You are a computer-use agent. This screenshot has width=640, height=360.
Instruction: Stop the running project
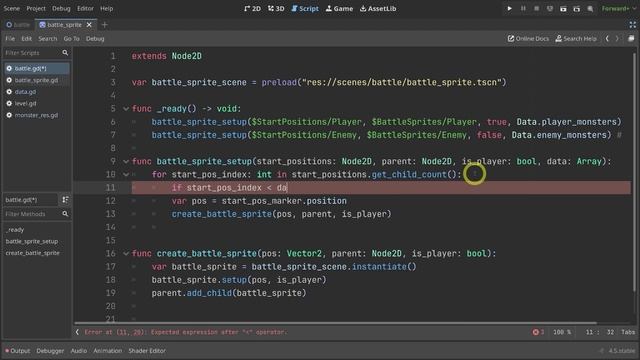pos(536,8)
